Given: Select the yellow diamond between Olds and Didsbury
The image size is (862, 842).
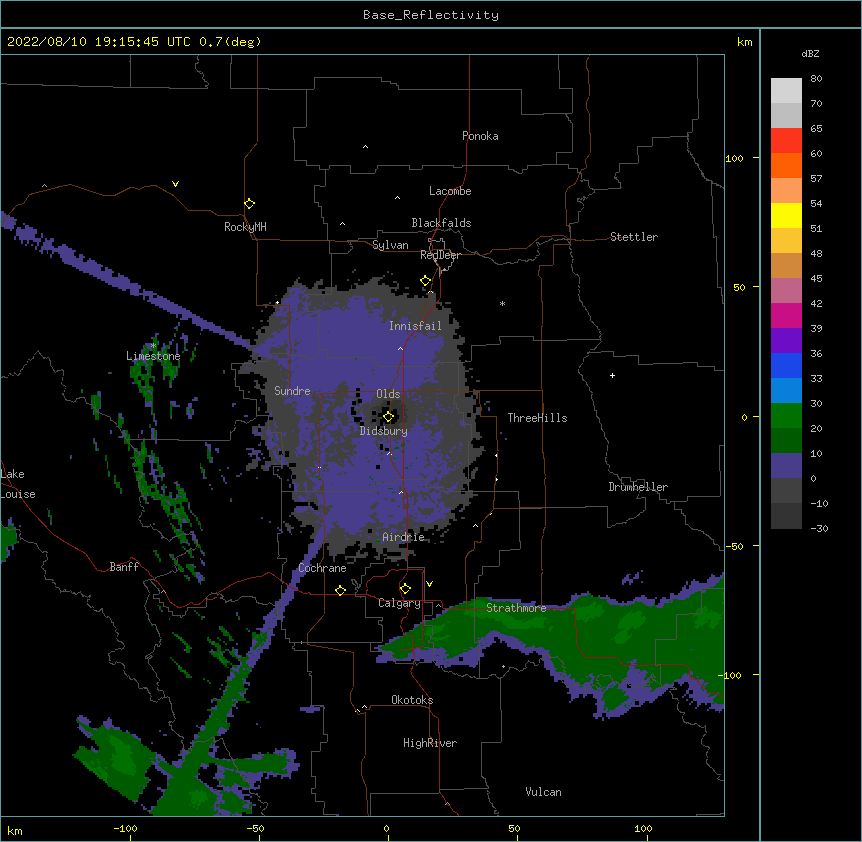Looking at the screenshot, I should [389, 416].
